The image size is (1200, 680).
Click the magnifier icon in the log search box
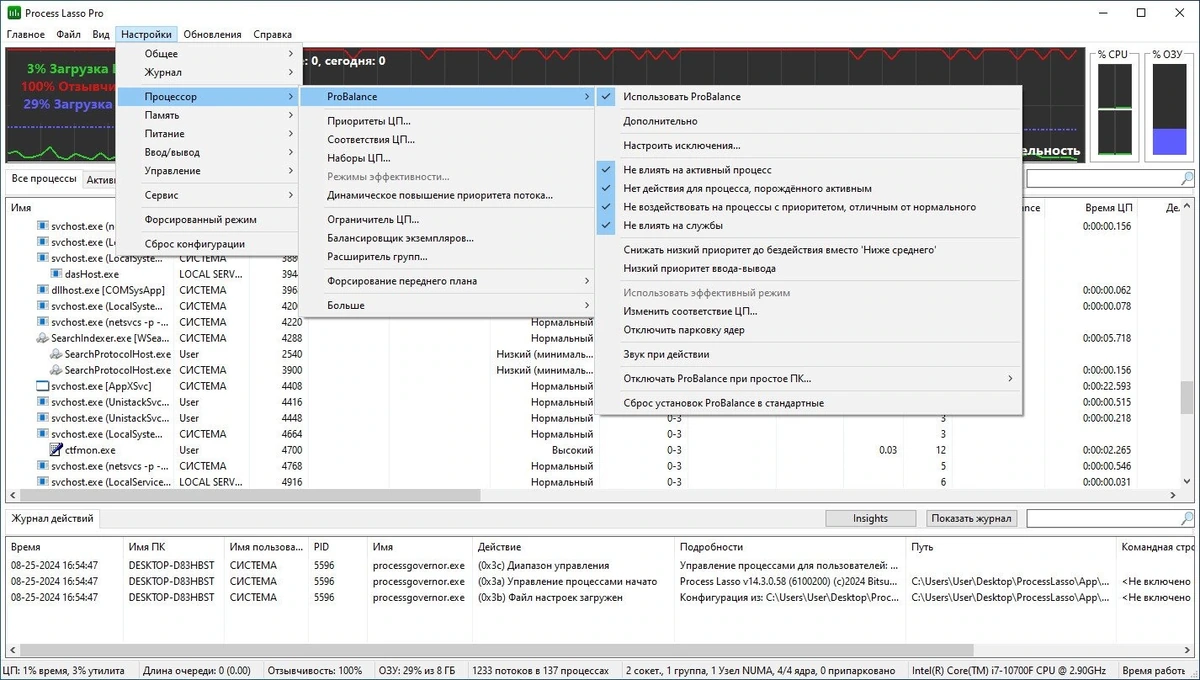[1187, 518]
